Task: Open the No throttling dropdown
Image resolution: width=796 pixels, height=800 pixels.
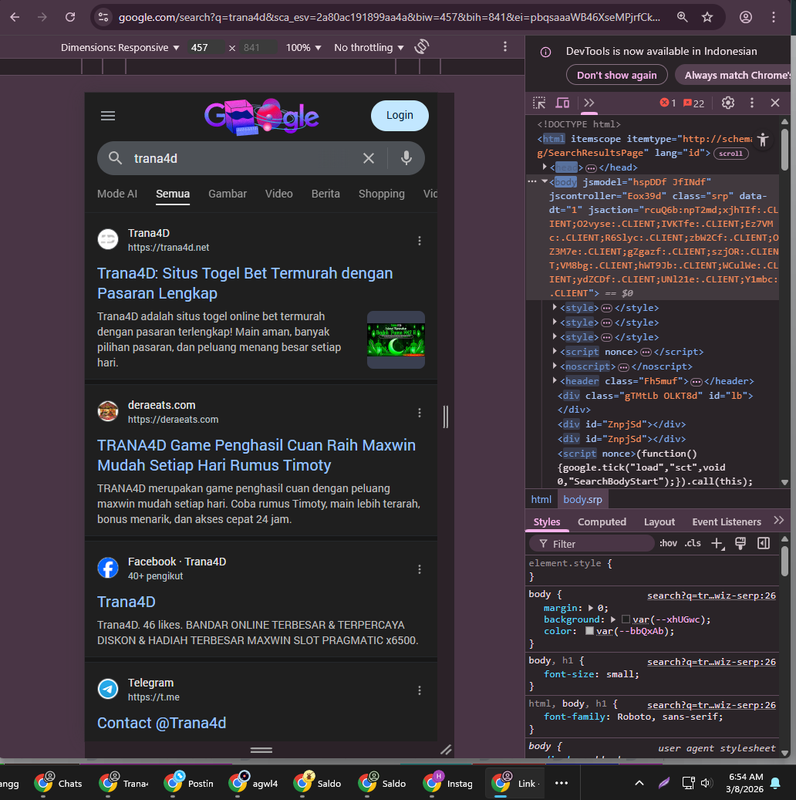Action: (369, 47)
